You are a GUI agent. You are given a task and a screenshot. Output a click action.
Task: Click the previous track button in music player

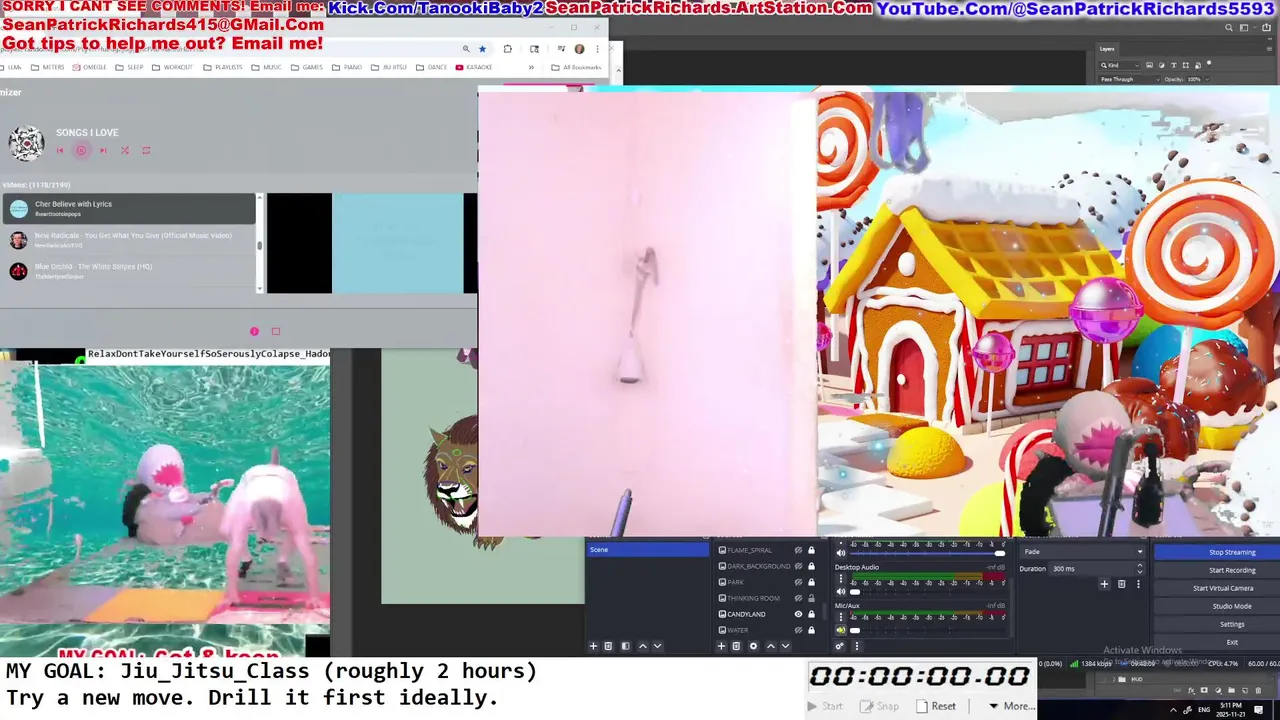coord(60,150)
